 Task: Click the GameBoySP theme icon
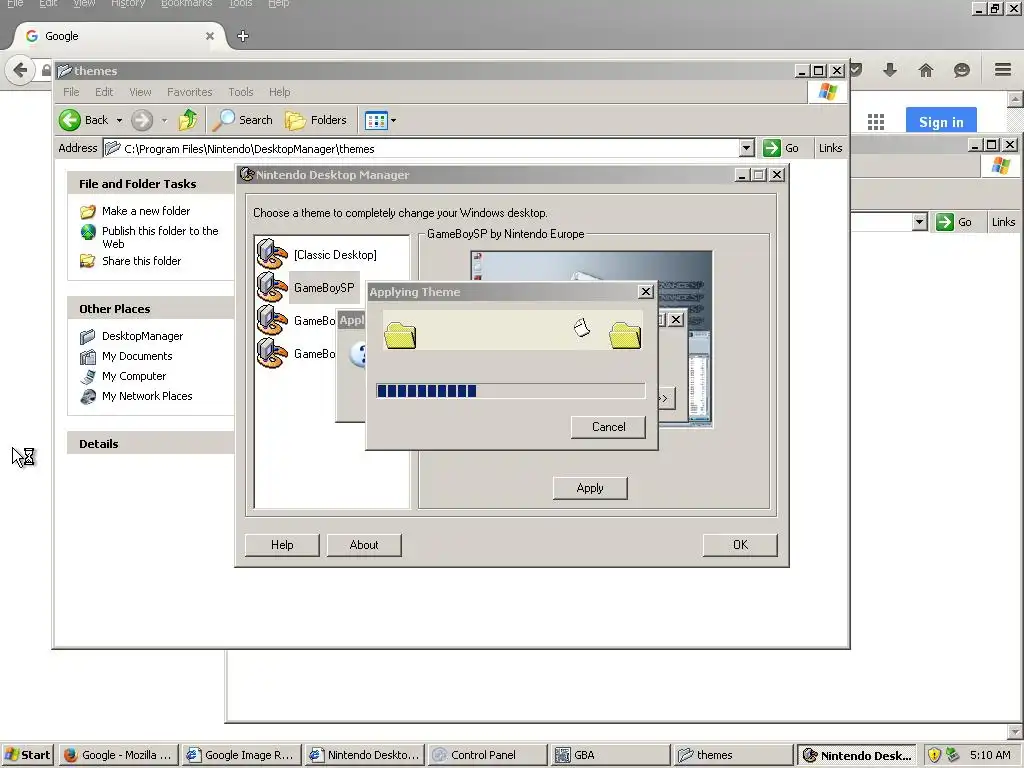[x=272, y=287]
